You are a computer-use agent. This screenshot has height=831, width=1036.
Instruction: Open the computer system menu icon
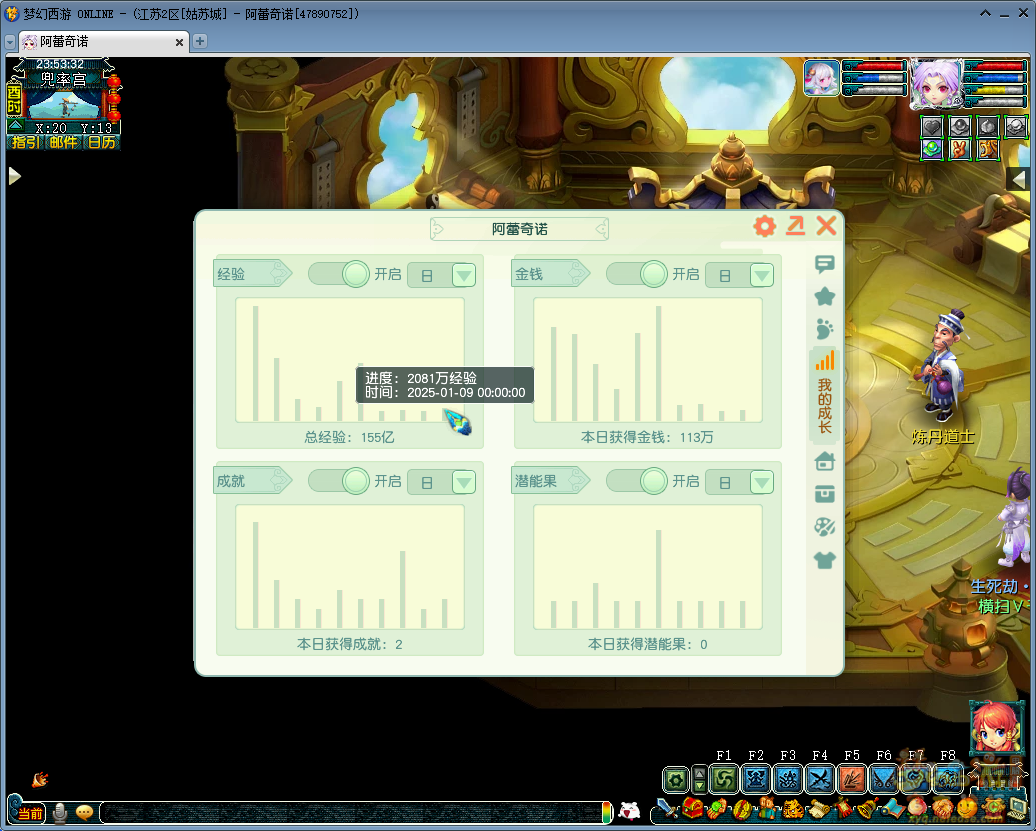(x=1018, y=809)
